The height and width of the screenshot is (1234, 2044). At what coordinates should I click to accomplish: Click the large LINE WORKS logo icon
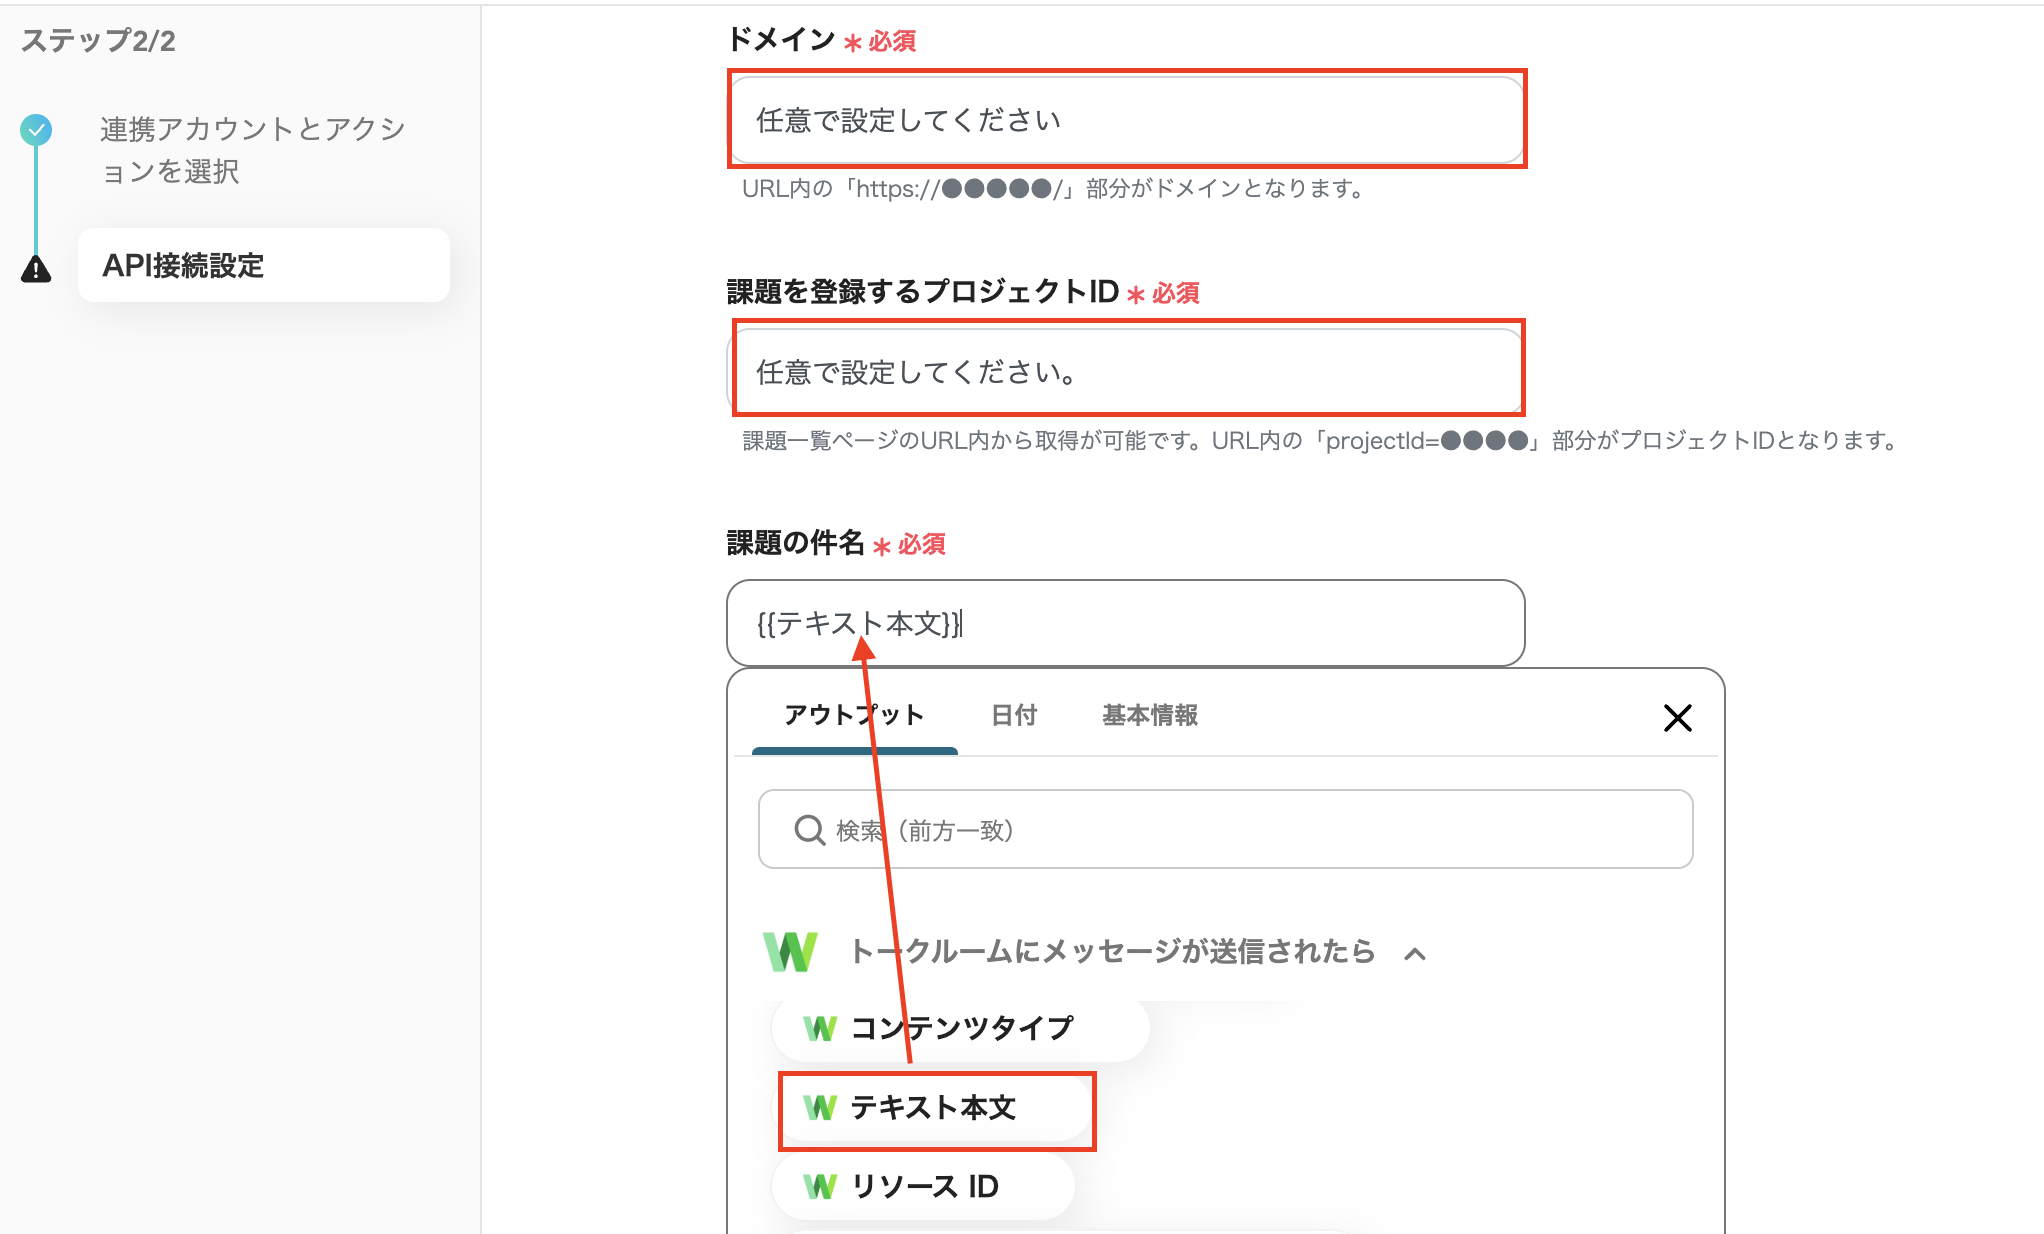pos(790,951)
